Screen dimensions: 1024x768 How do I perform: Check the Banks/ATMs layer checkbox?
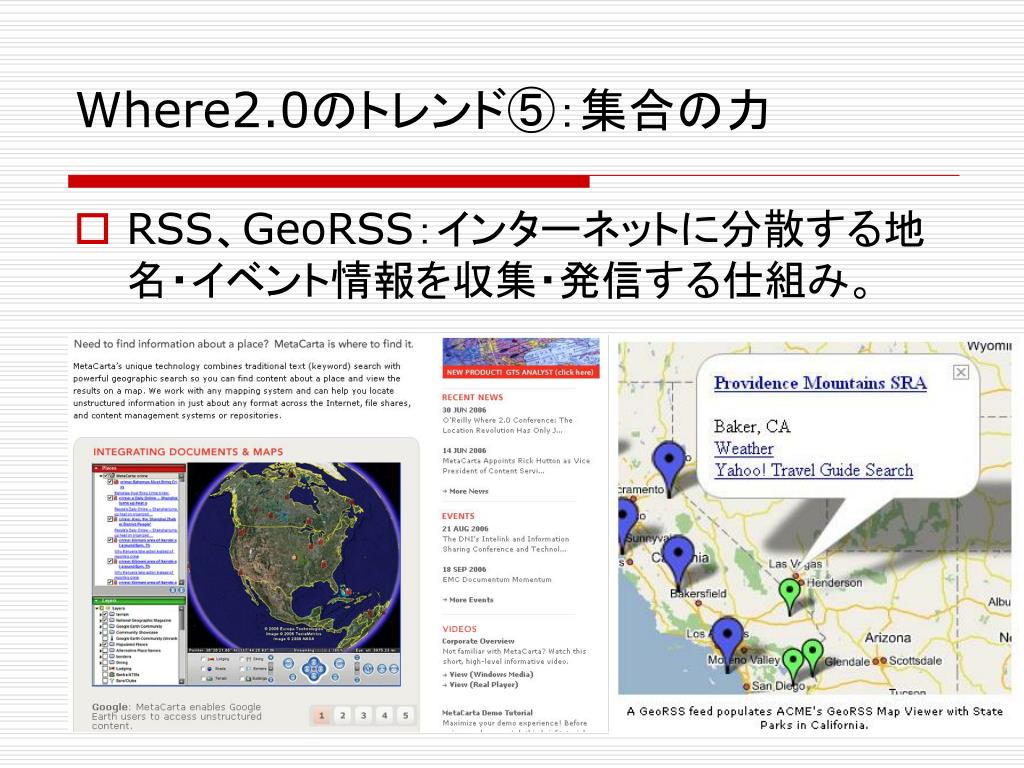click(105, 675)
